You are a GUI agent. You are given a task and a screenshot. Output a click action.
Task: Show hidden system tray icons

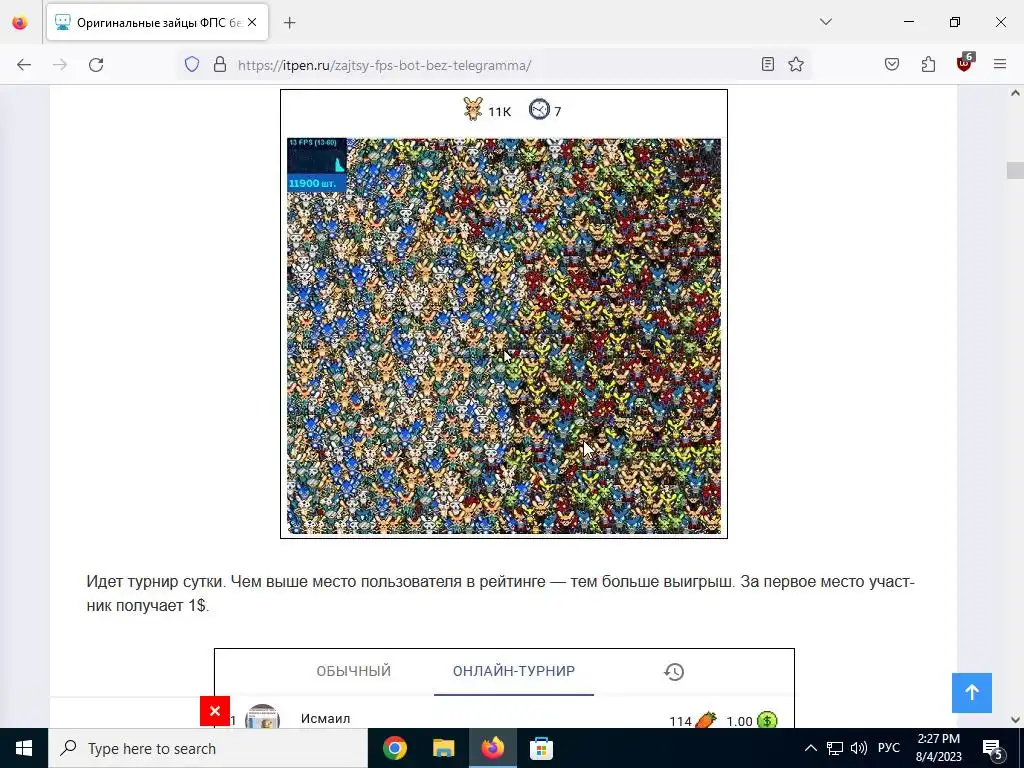810,748
